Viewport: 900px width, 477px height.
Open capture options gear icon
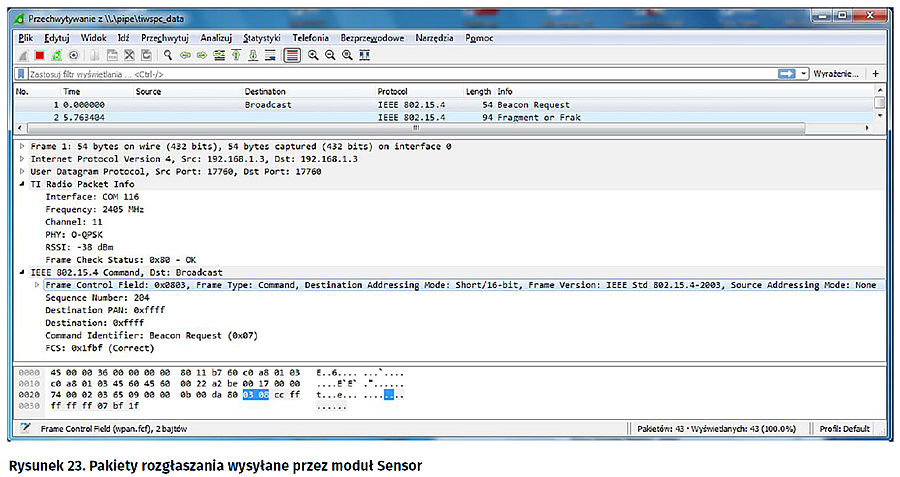[73, 55]
